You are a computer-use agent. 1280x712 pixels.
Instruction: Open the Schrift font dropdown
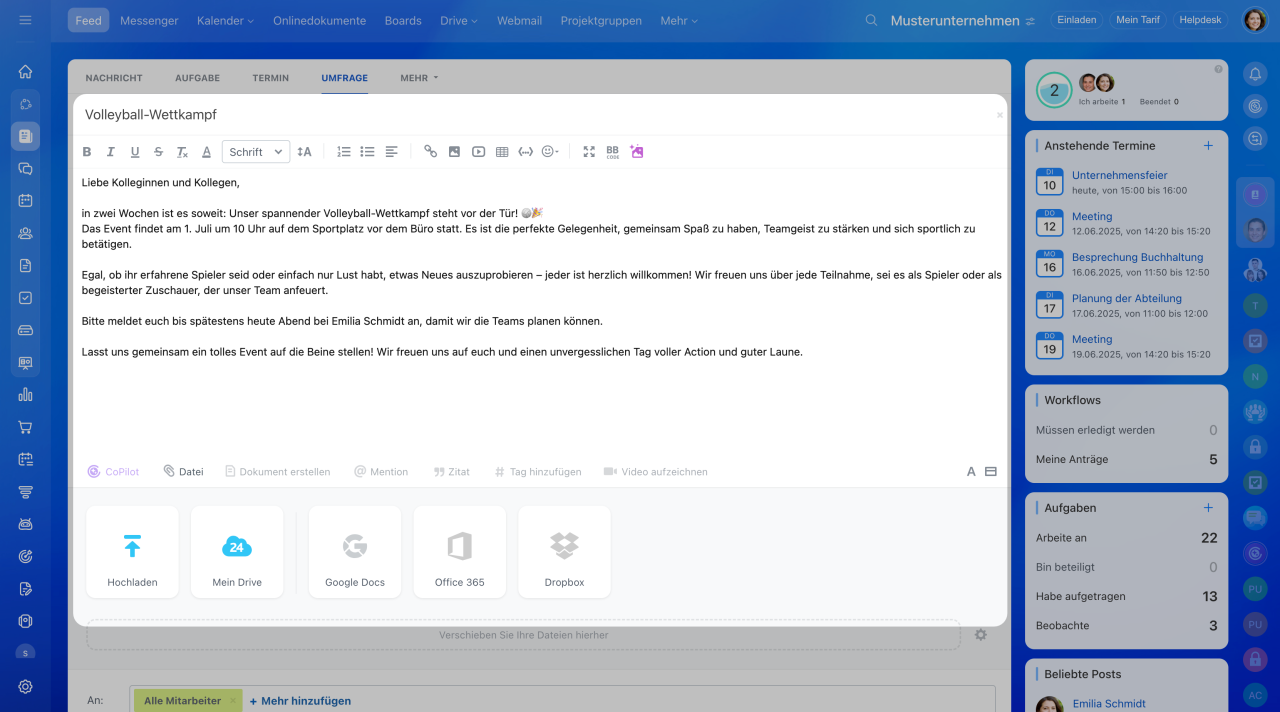coord(256,152)
